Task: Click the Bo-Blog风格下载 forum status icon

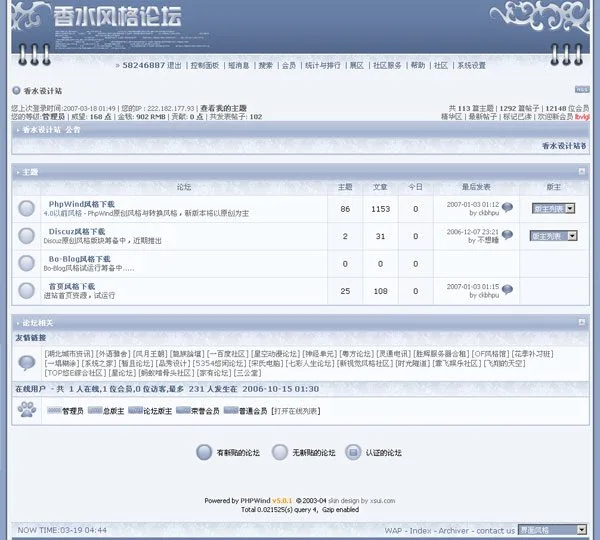Action: [x=27, y=263]
